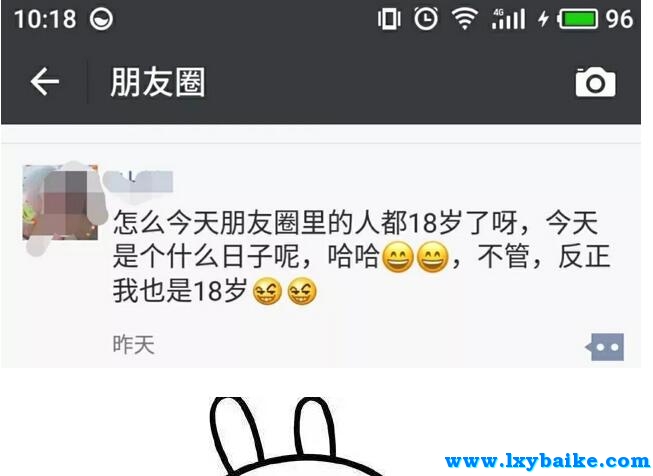
Task: Tap the alarm clock status icon
Action: point(426,19)
